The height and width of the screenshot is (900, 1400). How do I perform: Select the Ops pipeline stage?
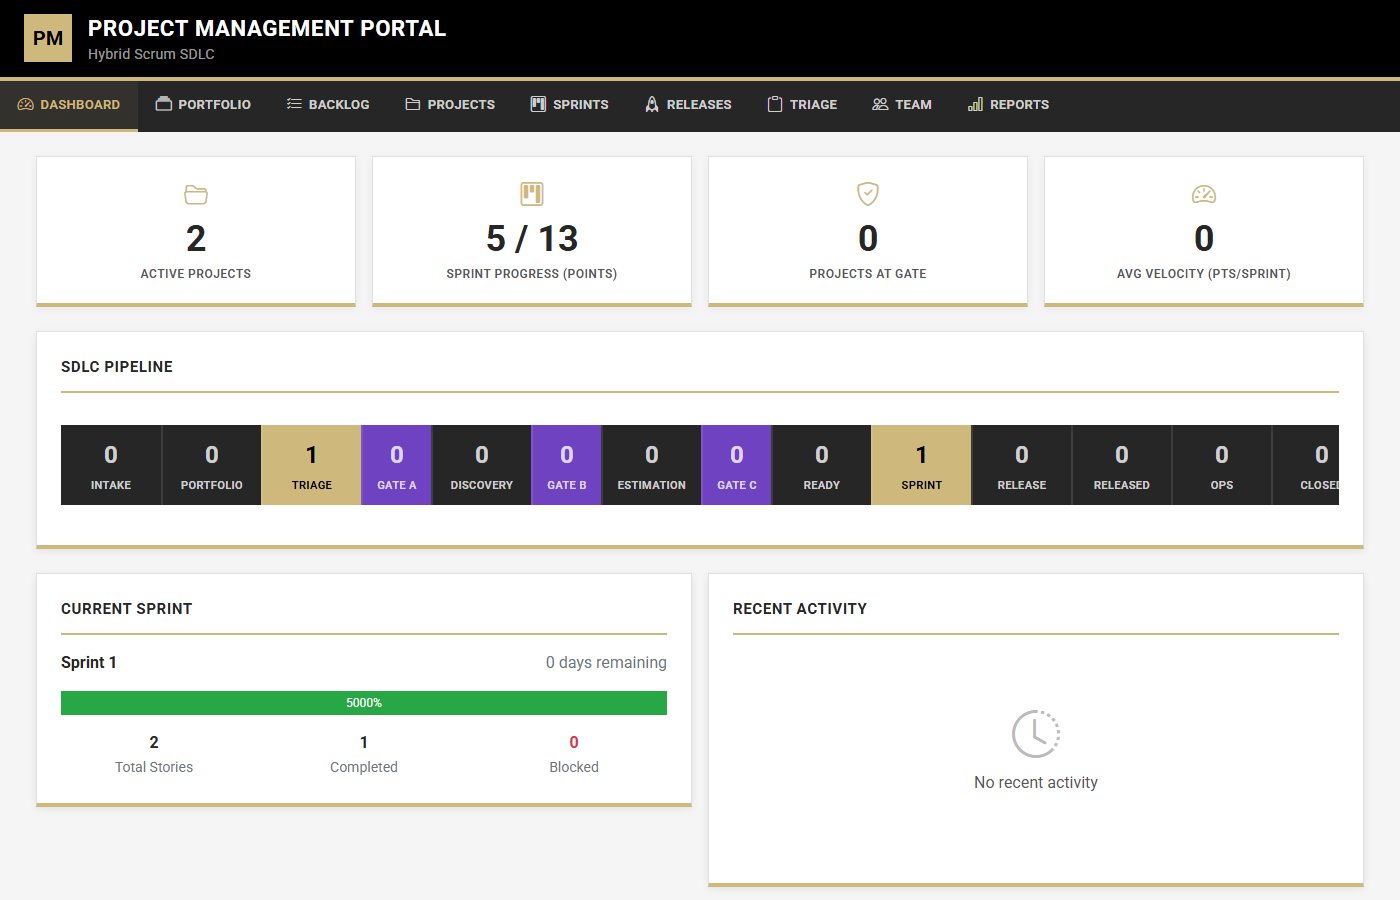[1221, 465]
